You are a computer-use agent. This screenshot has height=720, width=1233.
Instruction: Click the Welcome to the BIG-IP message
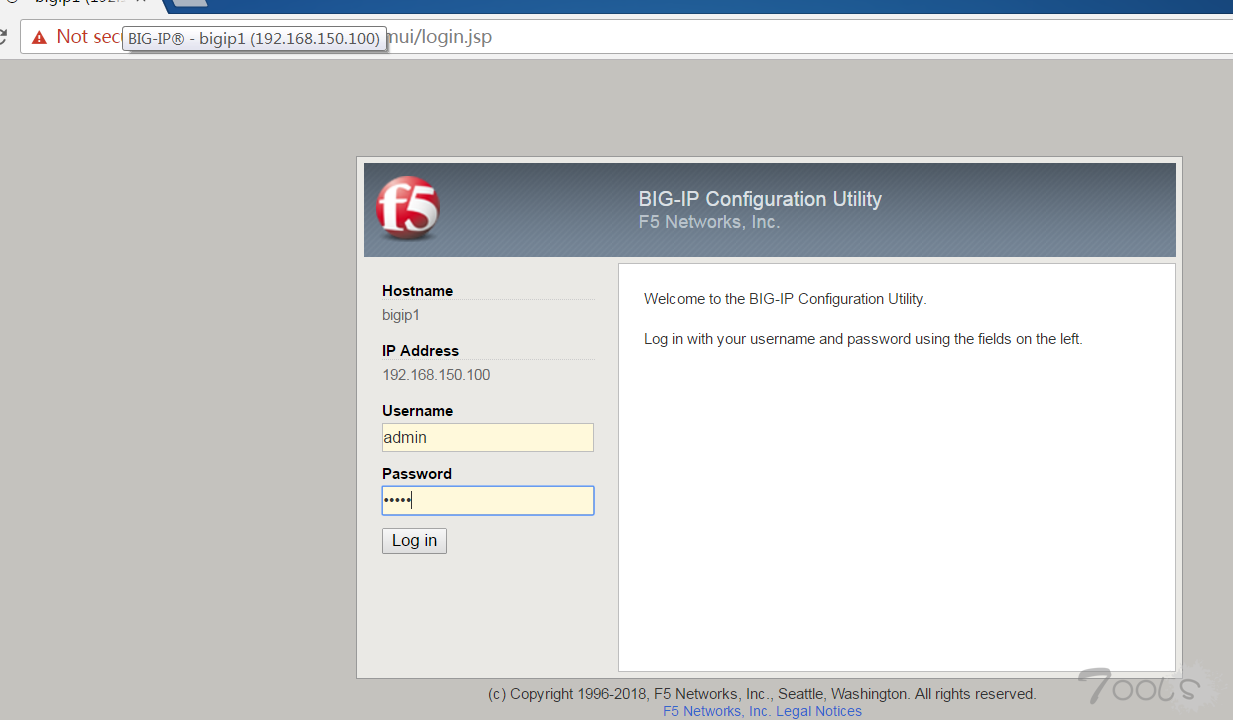pos(785,299)
